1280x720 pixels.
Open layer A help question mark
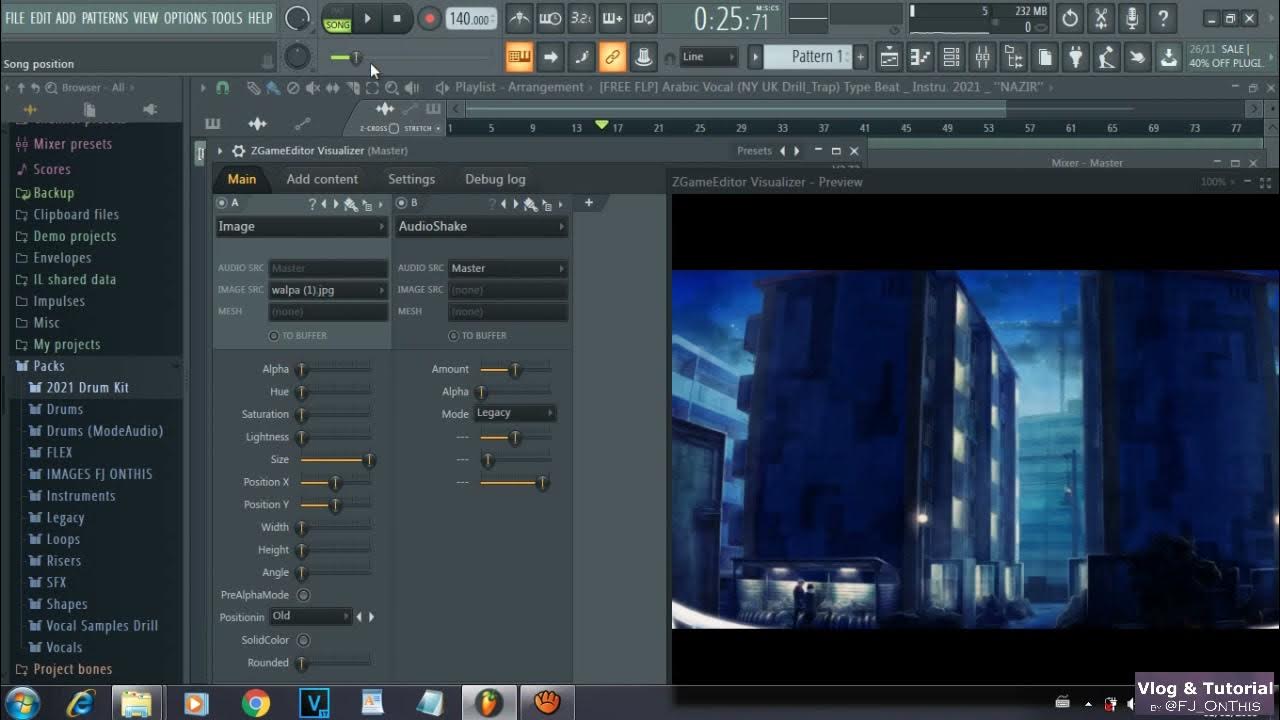312,204
